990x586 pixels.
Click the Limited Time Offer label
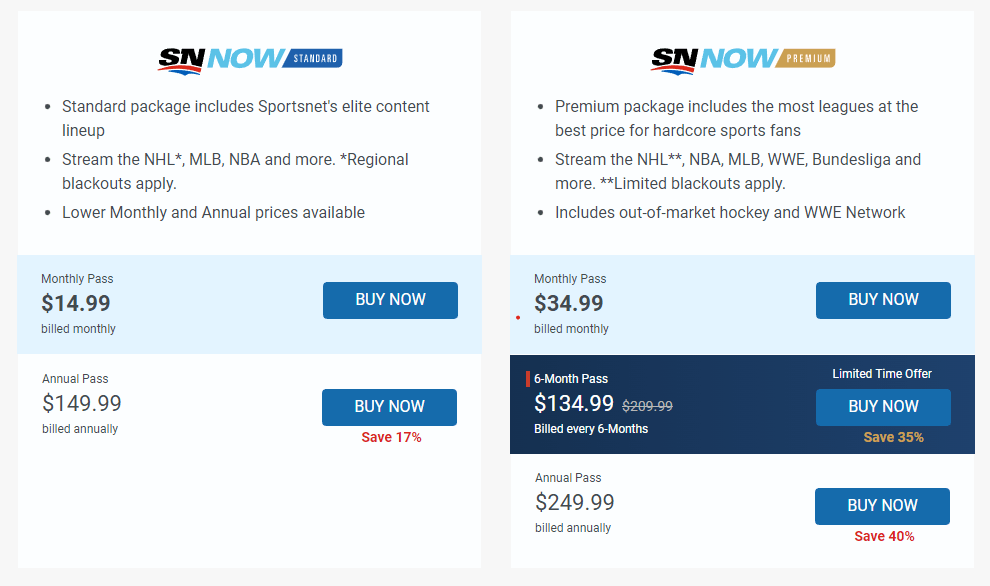click(884, 373)
